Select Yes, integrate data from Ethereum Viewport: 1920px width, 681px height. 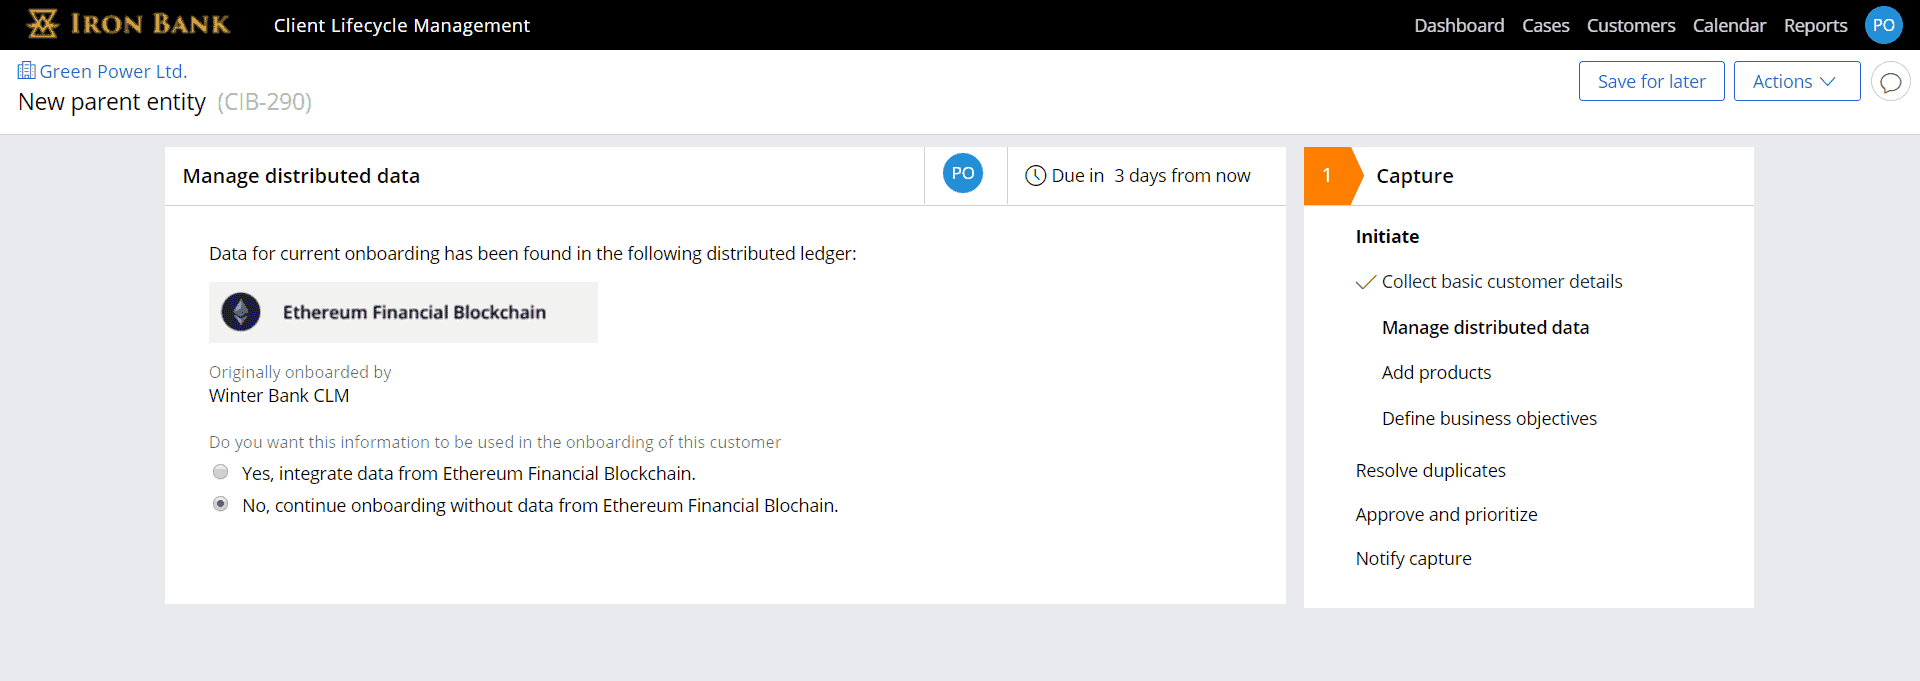221,472
